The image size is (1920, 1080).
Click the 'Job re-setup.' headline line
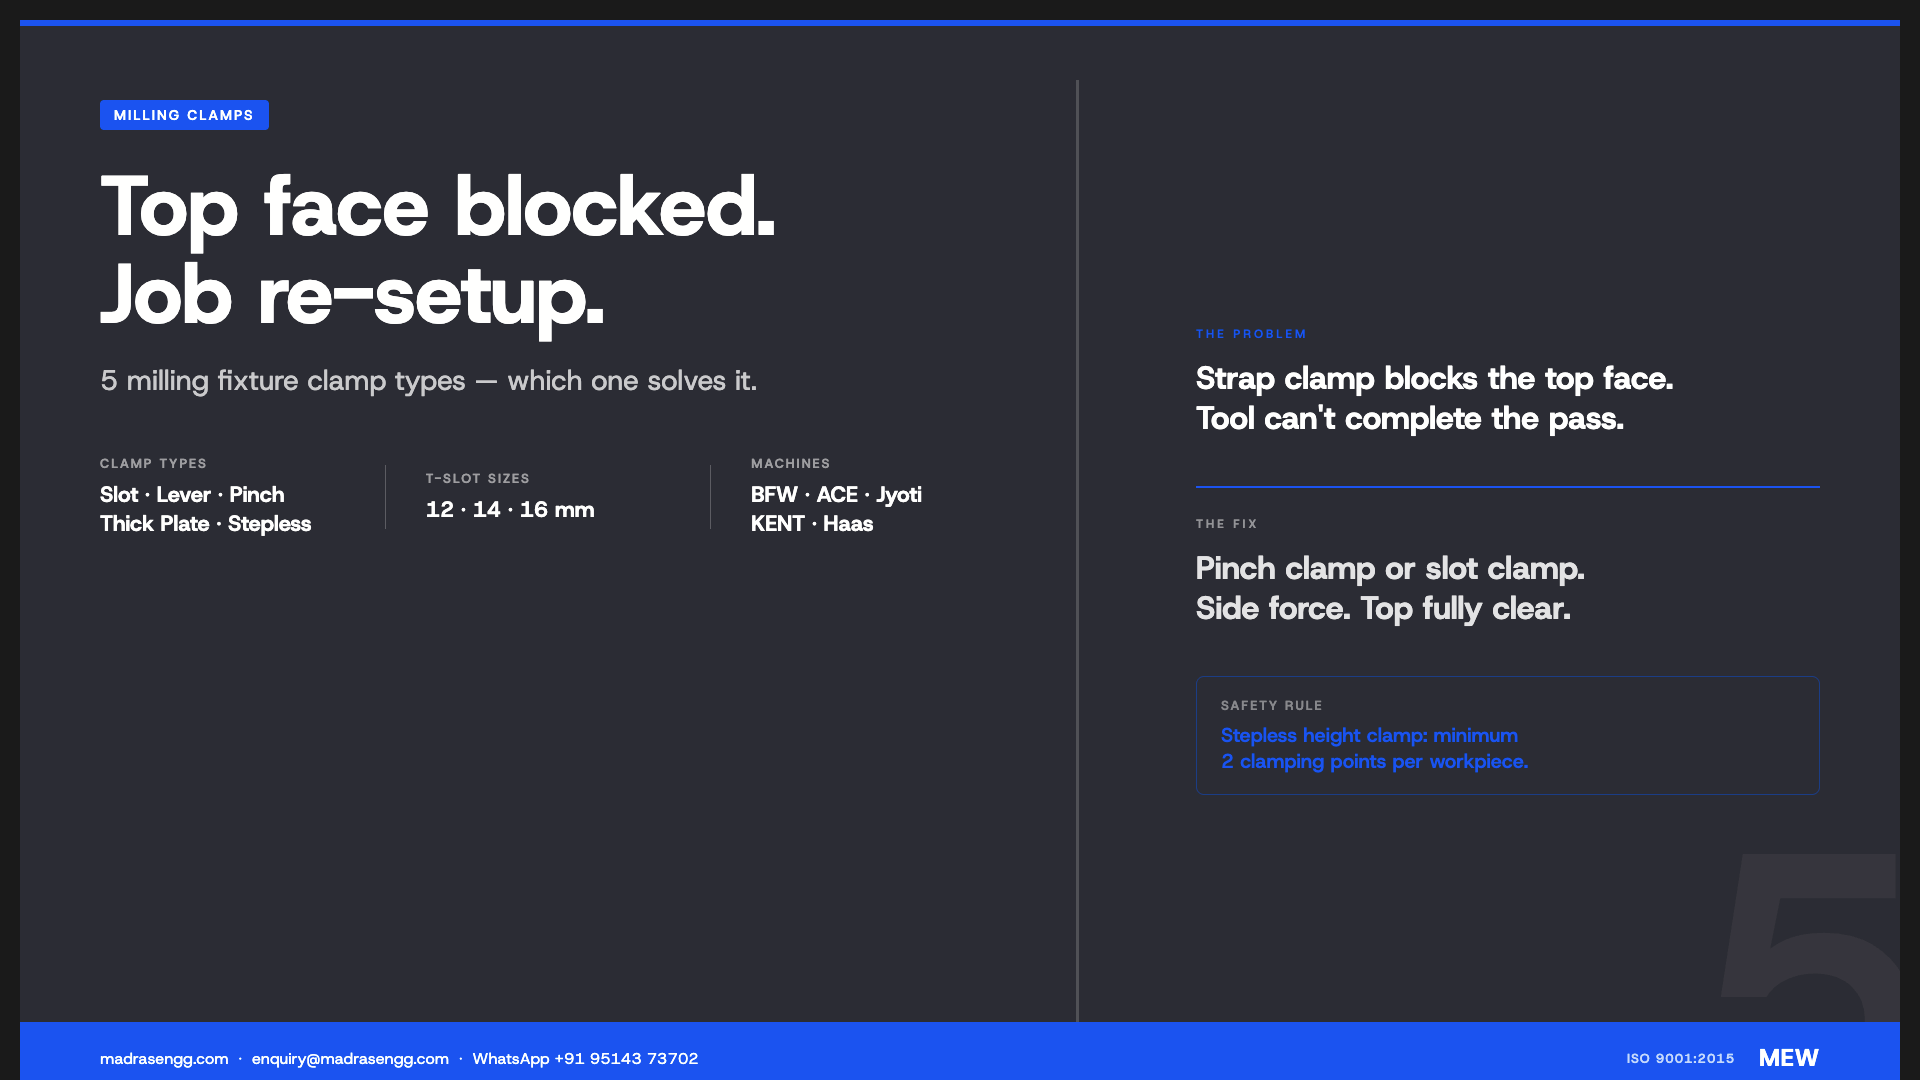pos(352,296)
